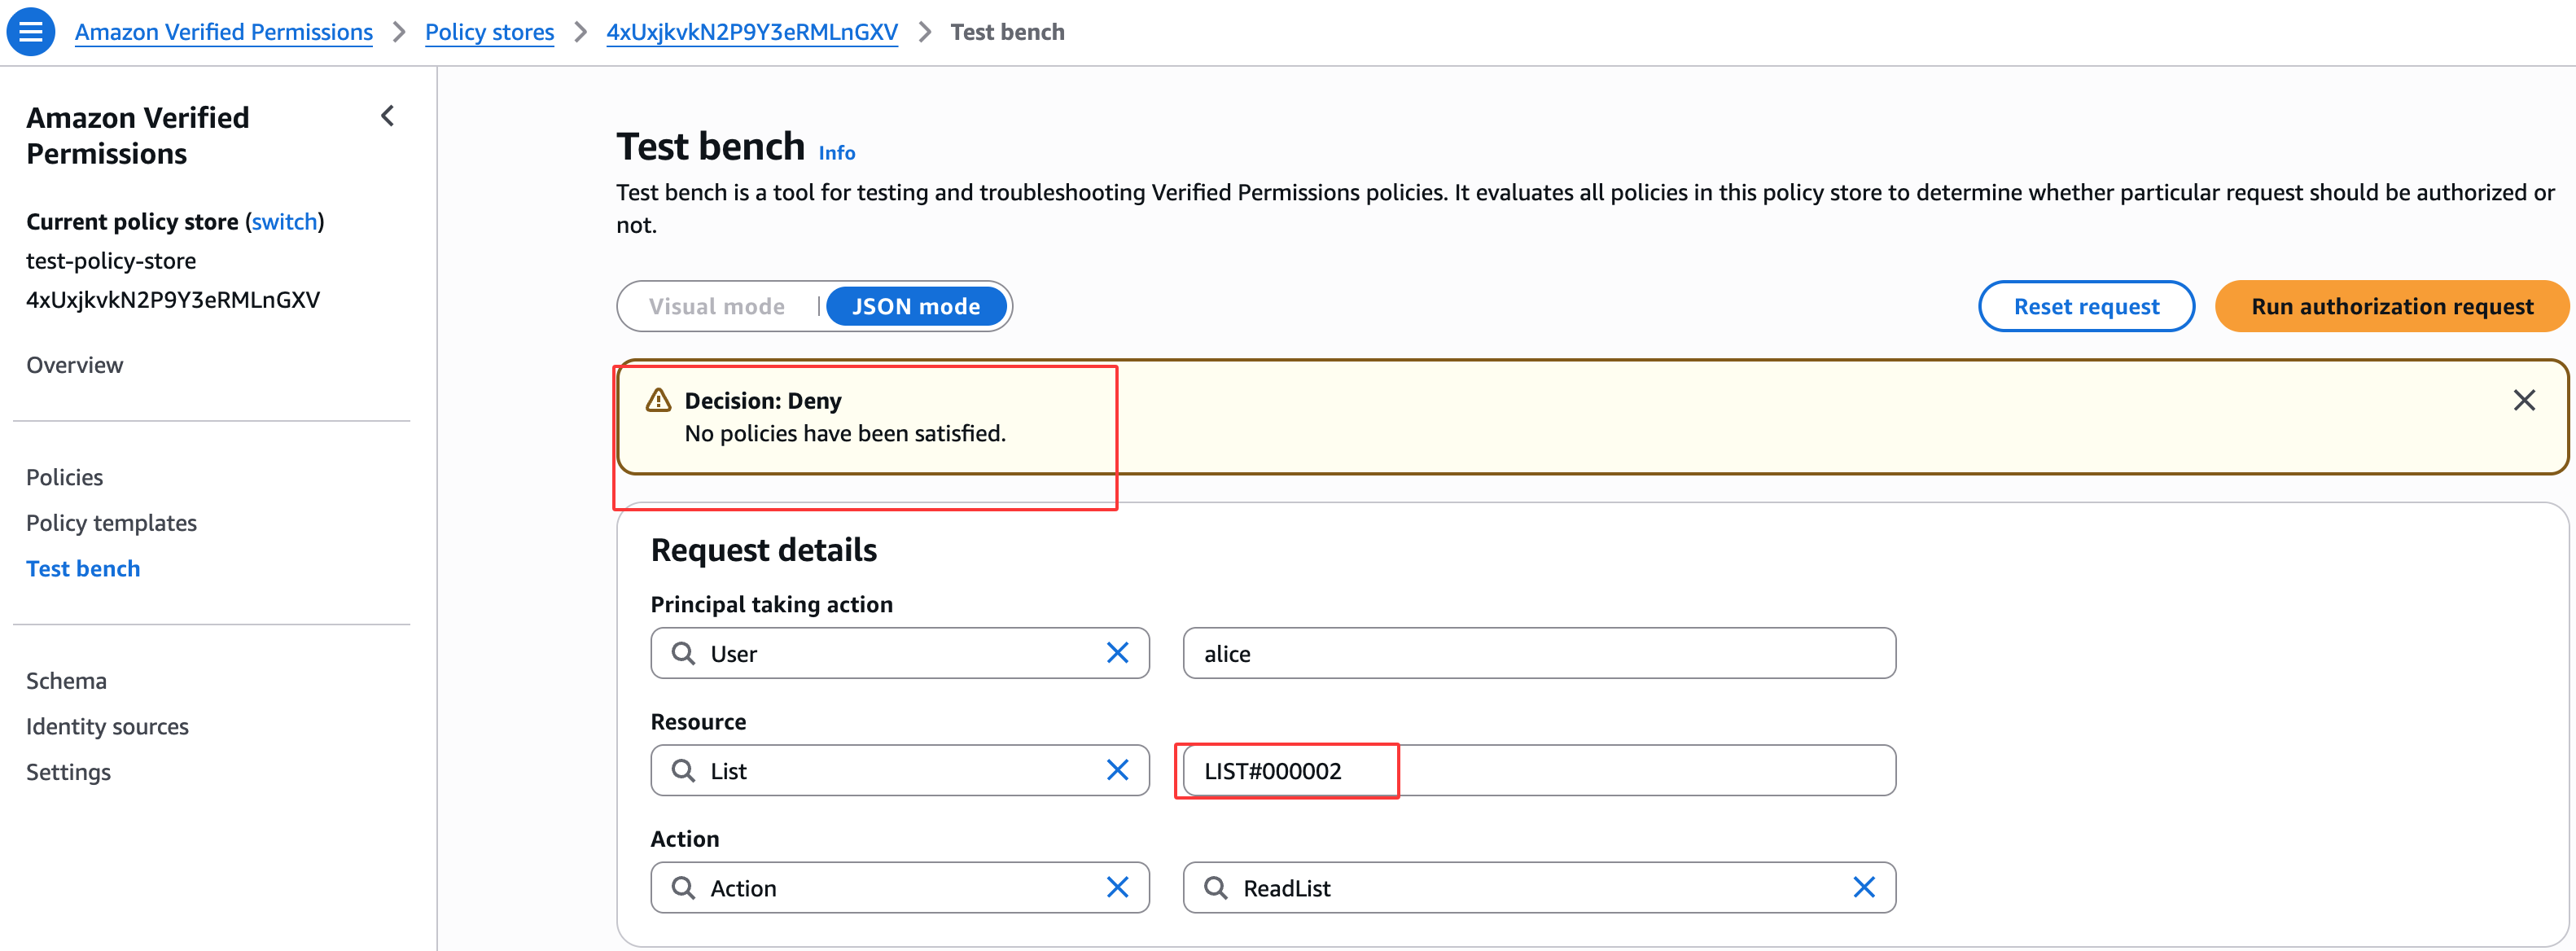
Task: Switch to JSON mode
Action: coord(915,307)
